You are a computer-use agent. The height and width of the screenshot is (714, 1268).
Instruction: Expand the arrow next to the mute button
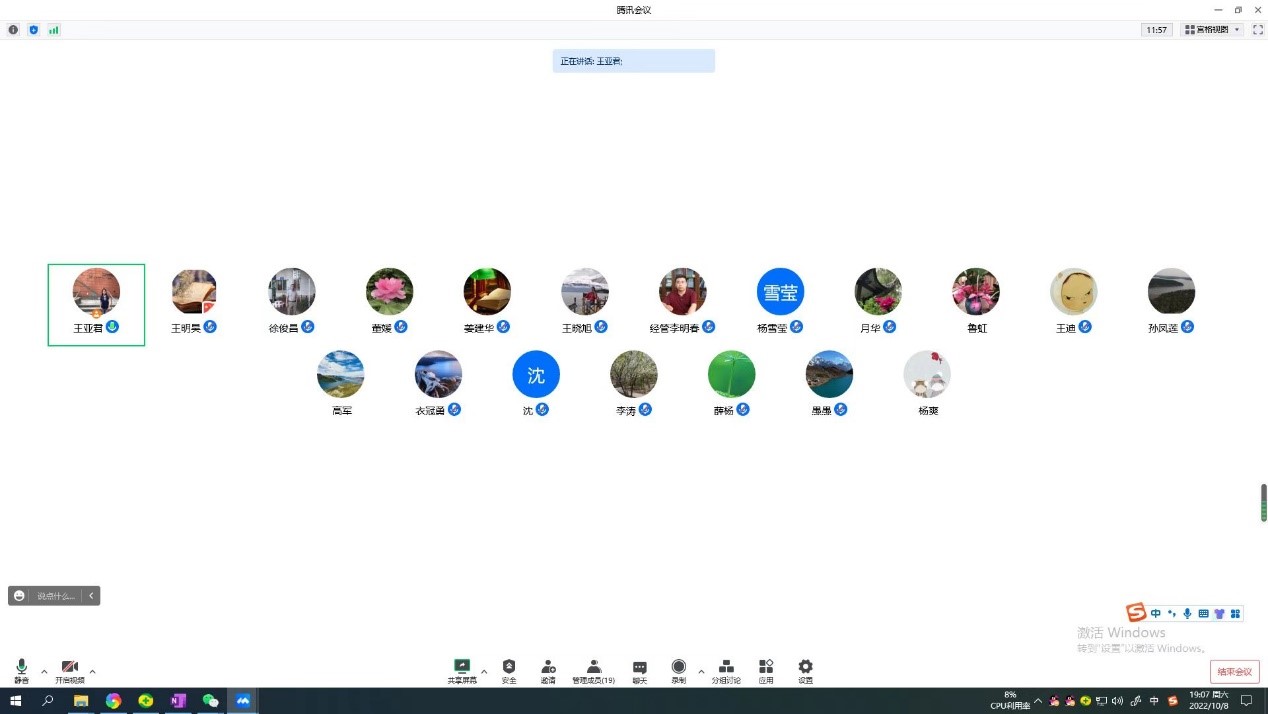(x=44, y=671)
